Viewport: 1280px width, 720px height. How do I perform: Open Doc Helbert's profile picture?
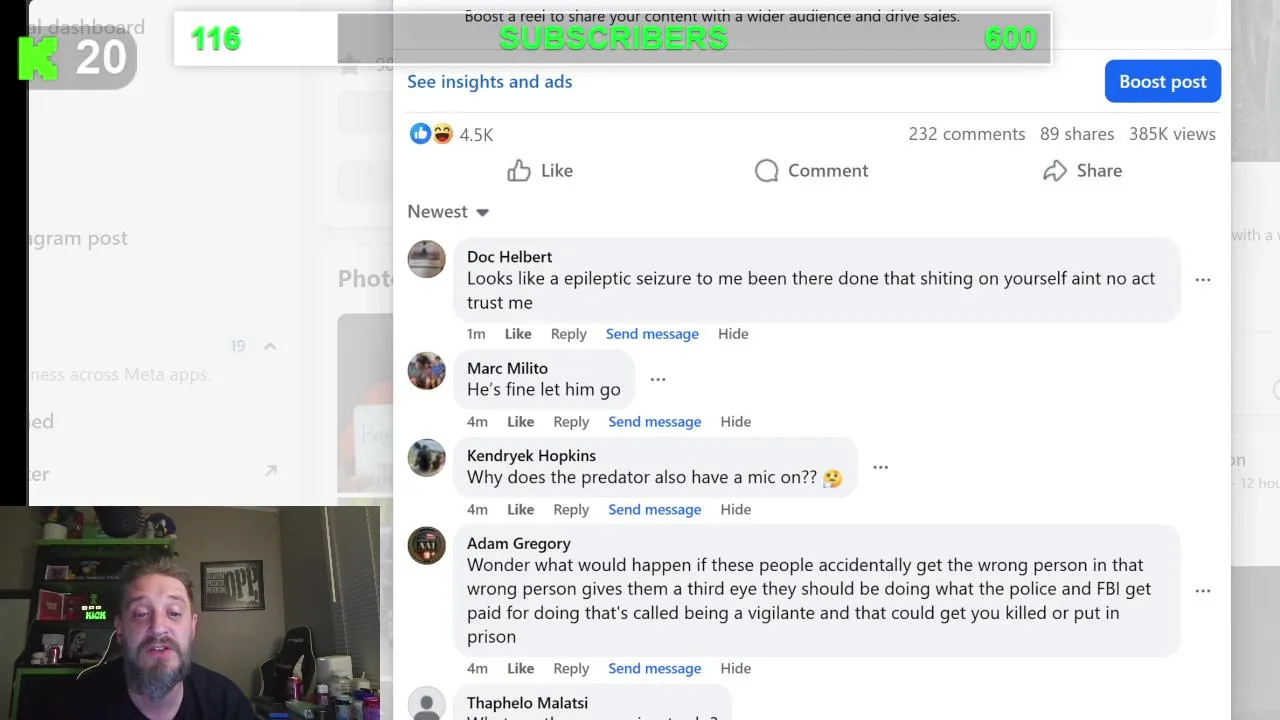[426, 259]
